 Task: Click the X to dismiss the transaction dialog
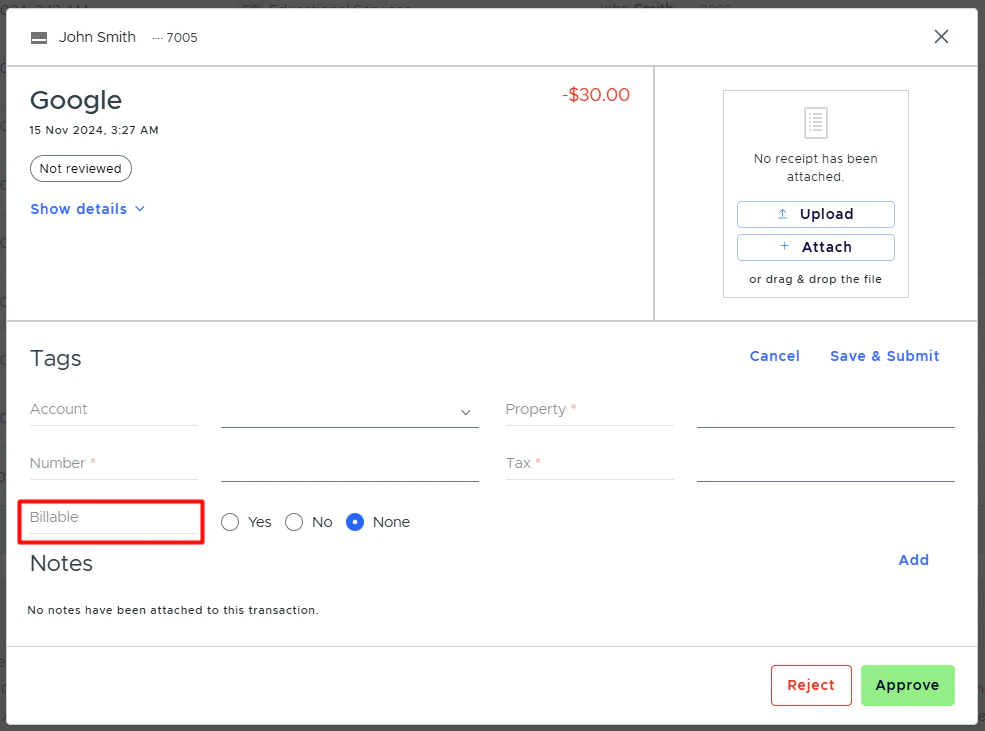tap(941, 36)
